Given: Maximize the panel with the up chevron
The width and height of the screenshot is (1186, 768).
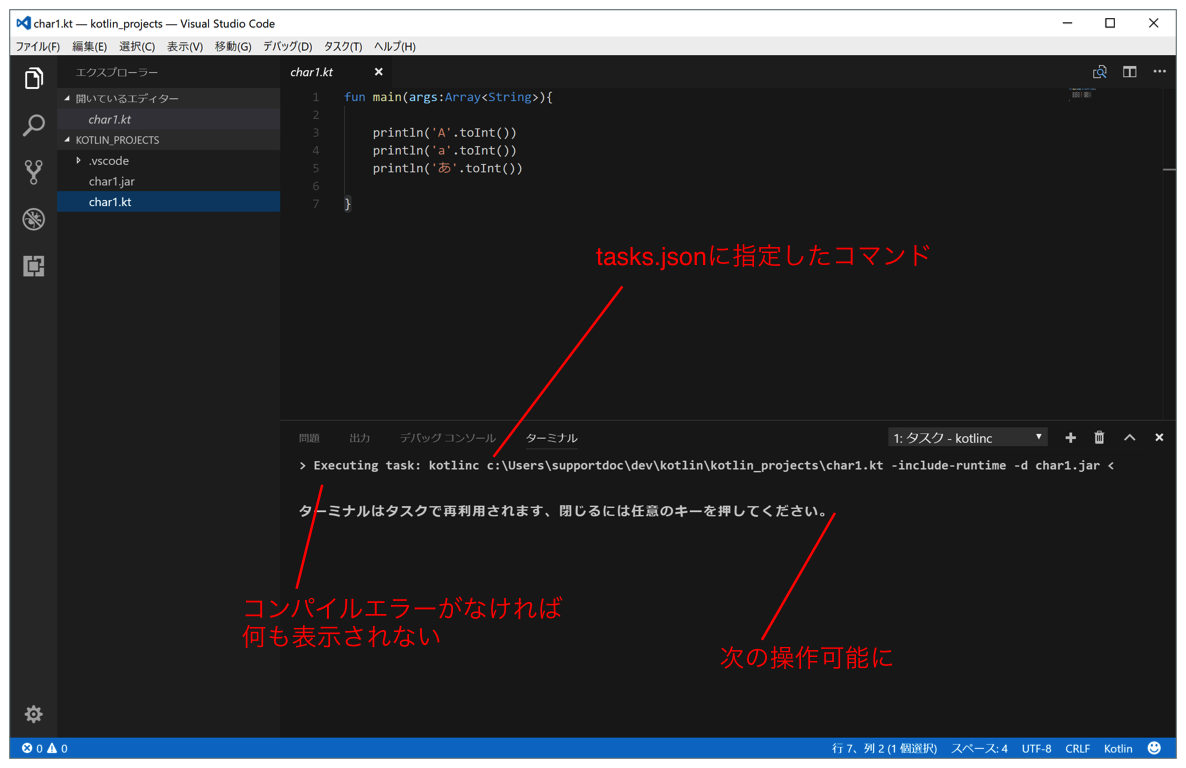Looking at the screenshot, I should point(1129,437).
